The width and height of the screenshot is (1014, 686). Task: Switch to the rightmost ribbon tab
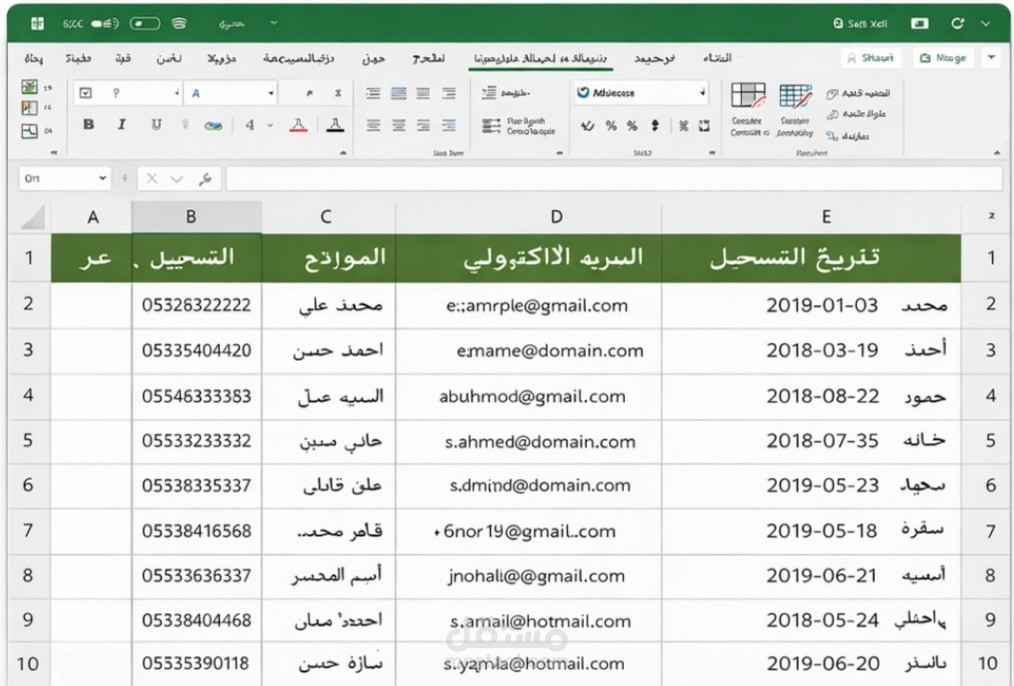point(717,58)
